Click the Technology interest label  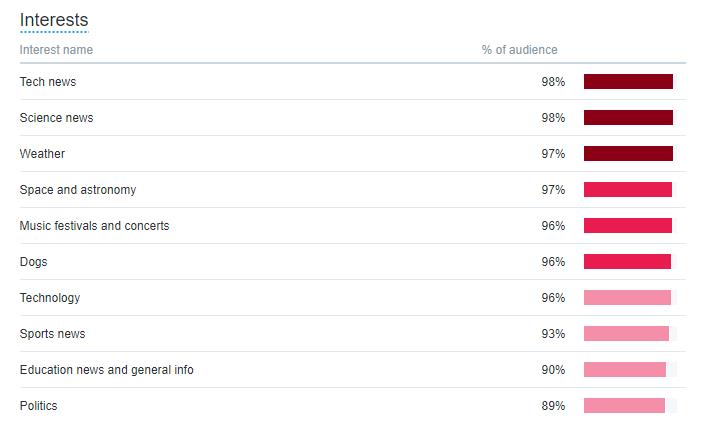click(50, 298)
